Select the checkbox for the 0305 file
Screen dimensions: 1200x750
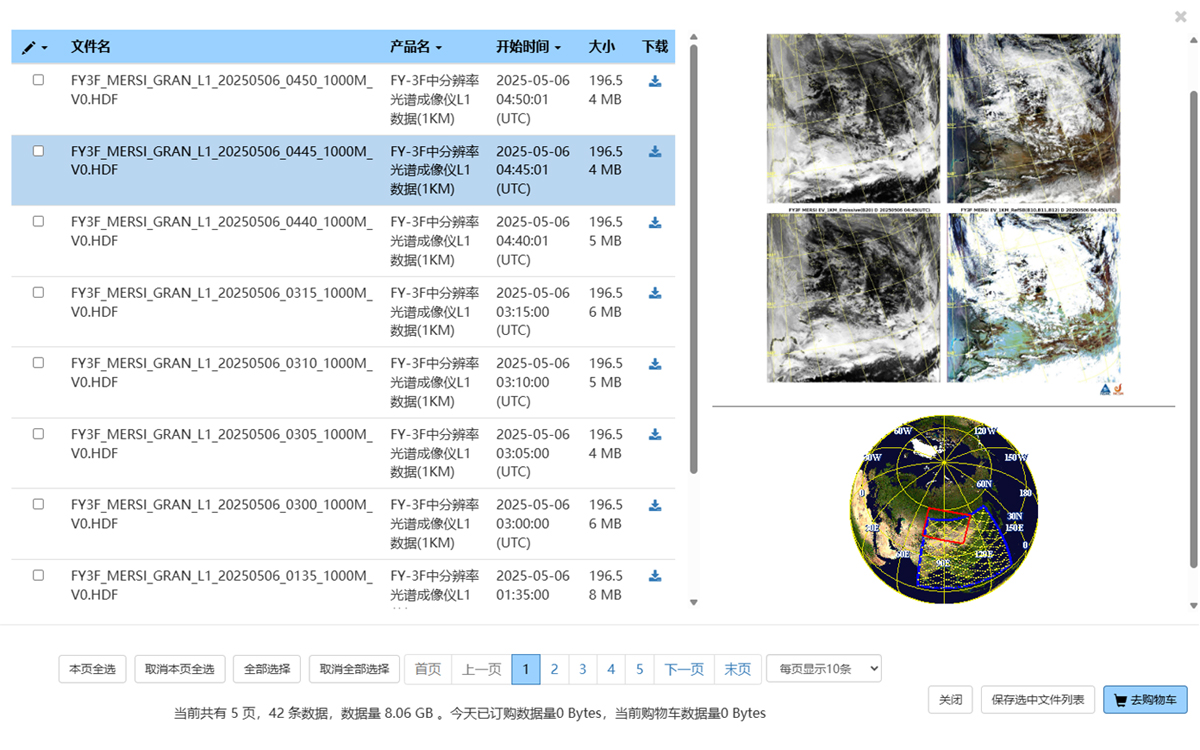[38, 434]
